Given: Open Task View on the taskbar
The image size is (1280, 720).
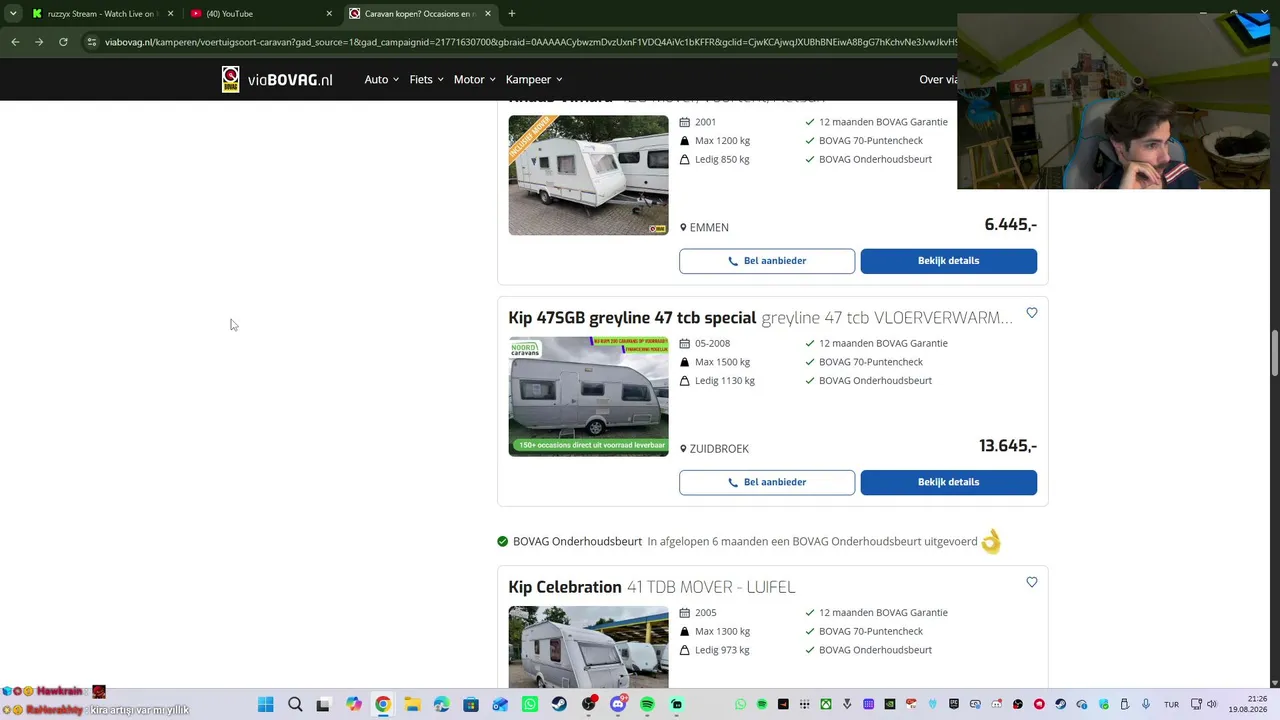Looking at the screenshot, I should tap(323, 704).
